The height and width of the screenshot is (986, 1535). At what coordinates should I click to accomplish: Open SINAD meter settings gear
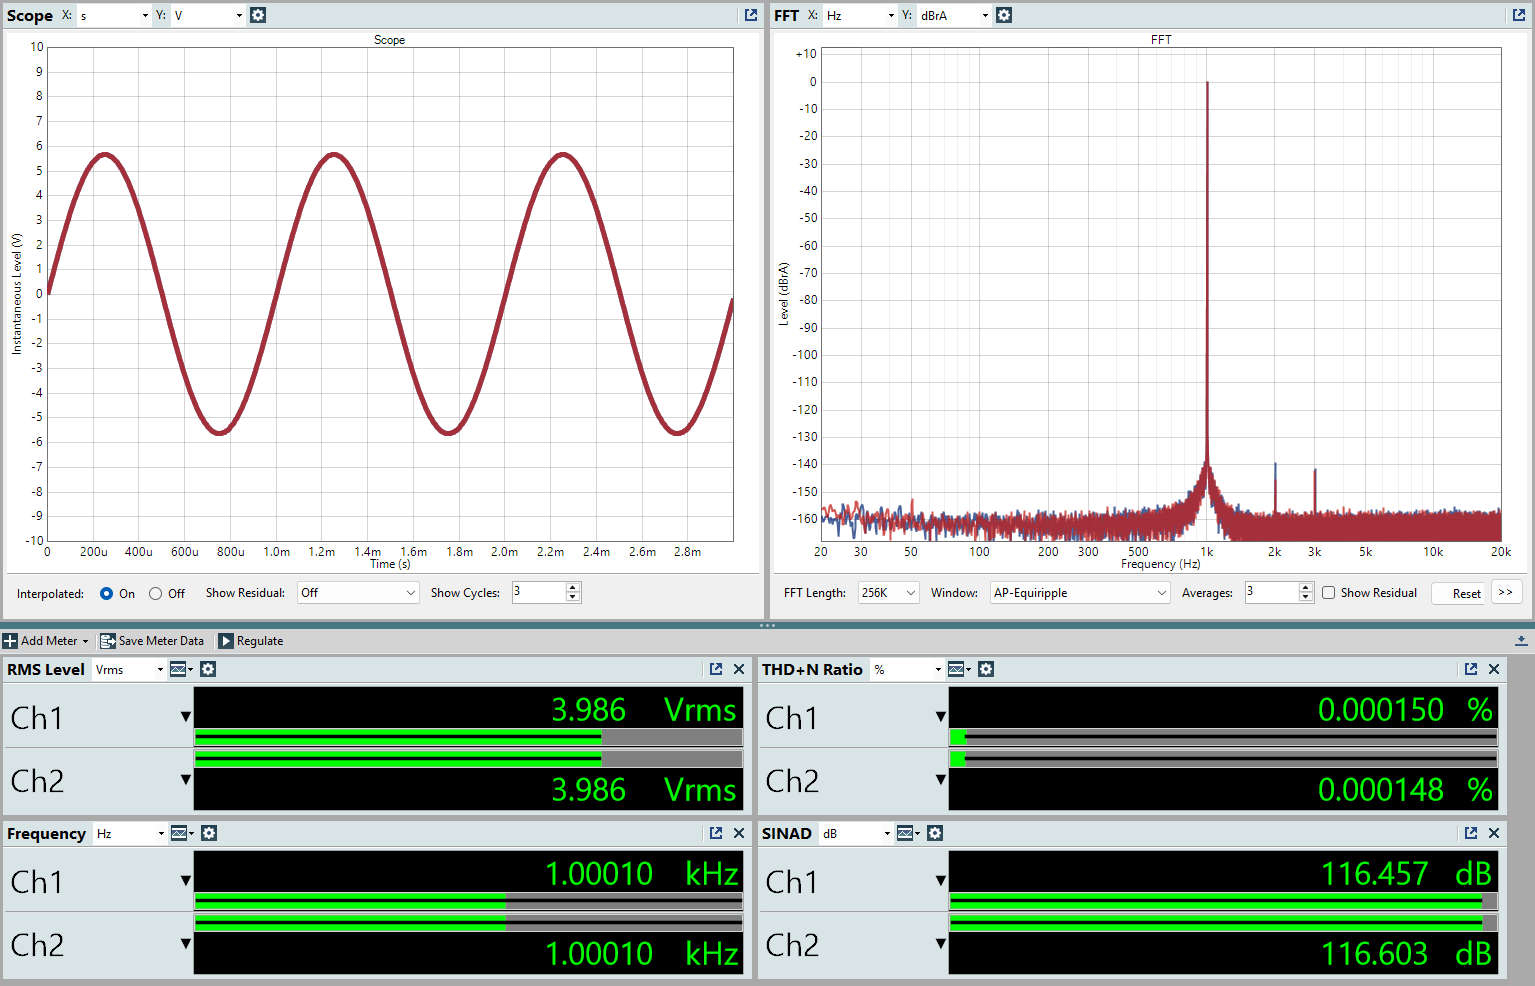tap(935, 833)
